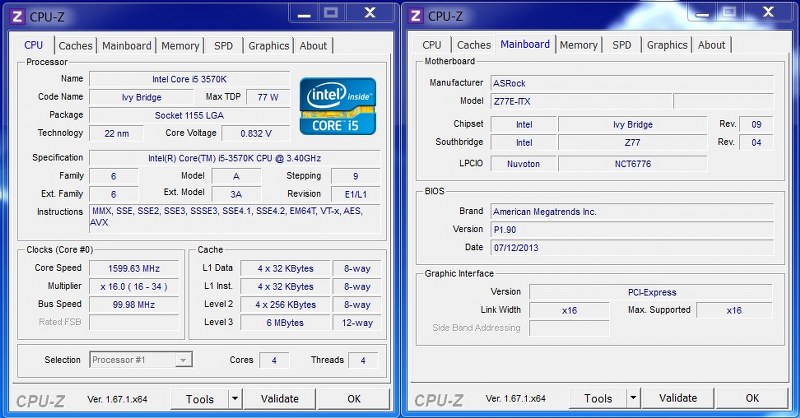Click the LPCIO vendor Nuvoton
Image resolution: width=800 pixels, height=418 pixels.
pyautogui.click(x=523, y=164)
